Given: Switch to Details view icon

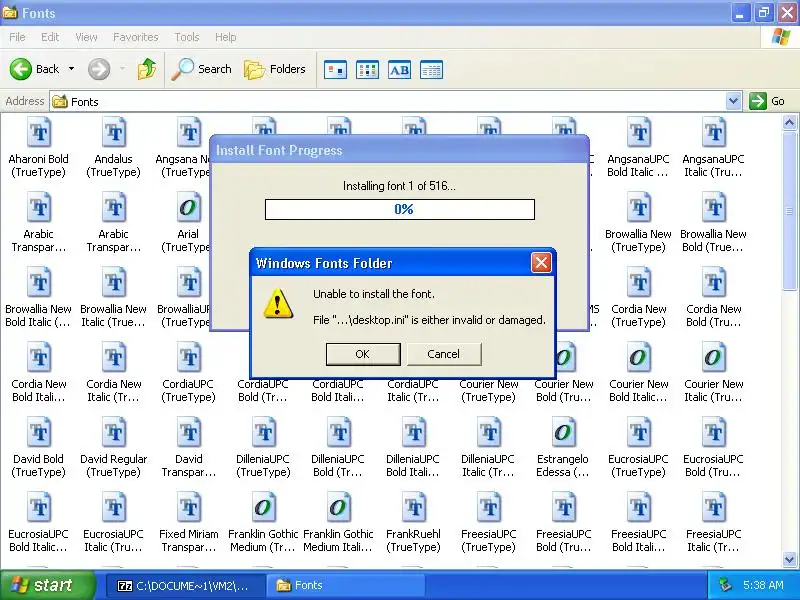Looking at the screenshot, I should click(x=431, y=70).
